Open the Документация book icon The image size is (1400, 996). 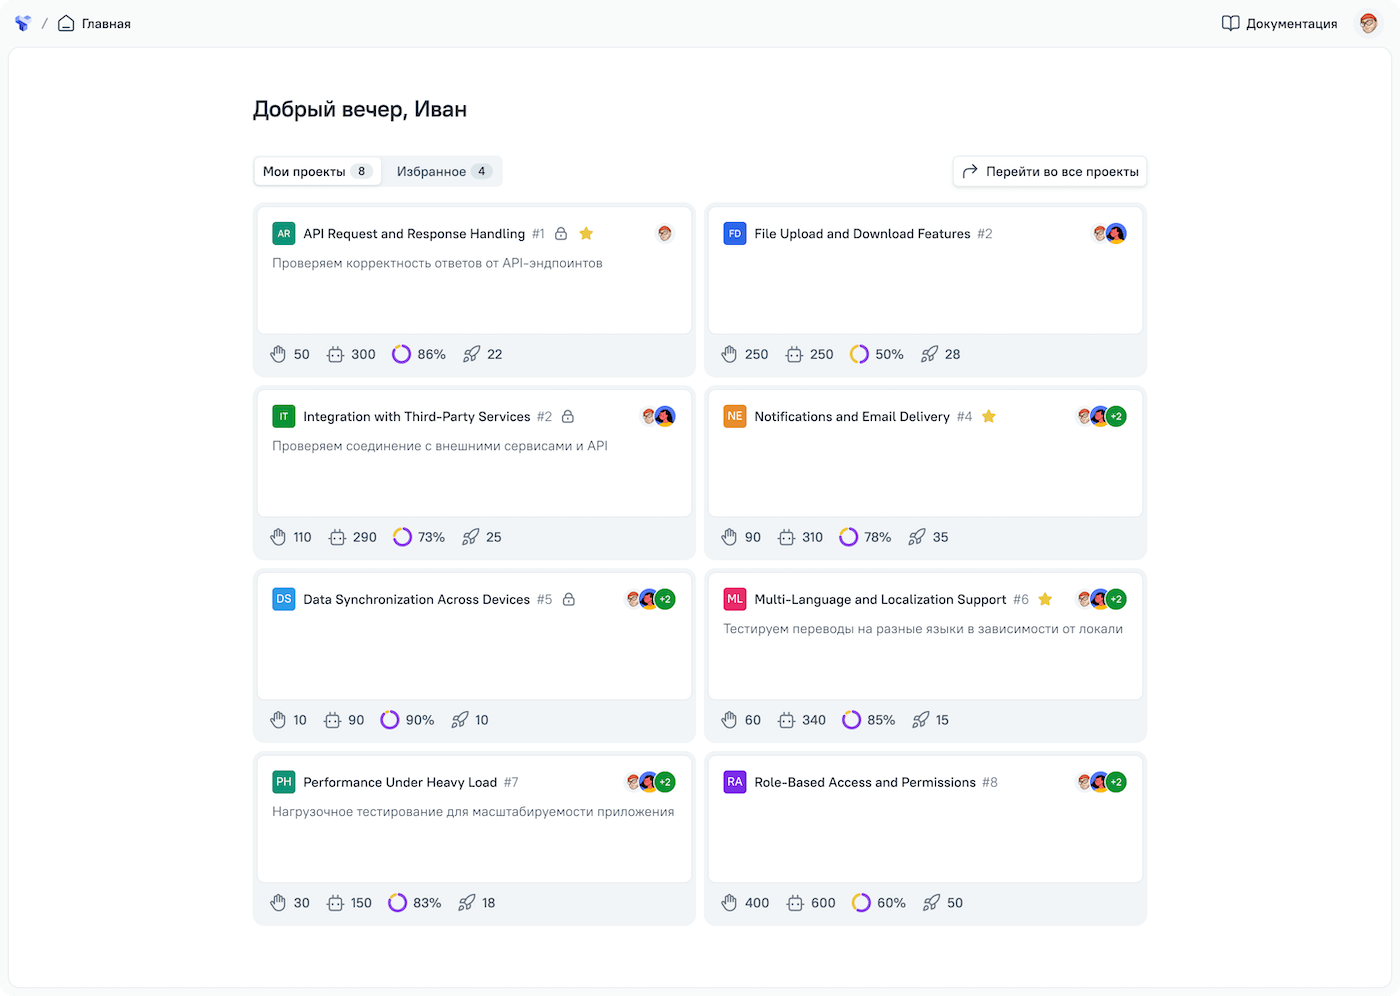coord(1230,23)
